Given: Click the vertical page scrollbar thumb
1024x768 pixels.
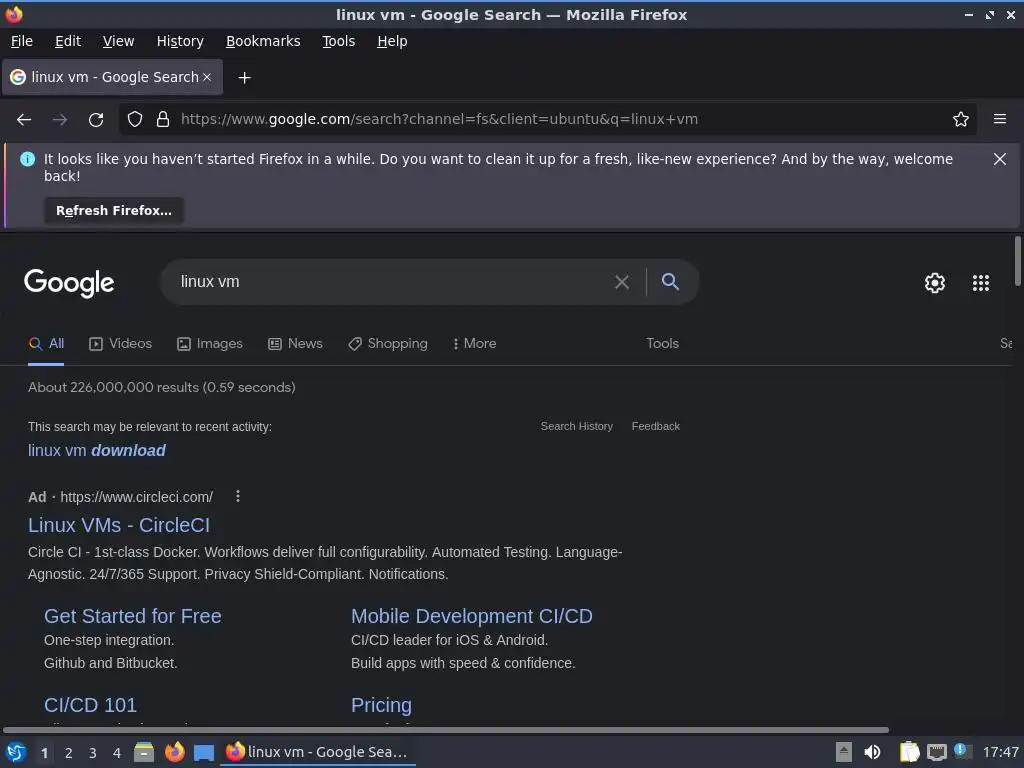Looking at the screenshot, I should point(1017,261).
